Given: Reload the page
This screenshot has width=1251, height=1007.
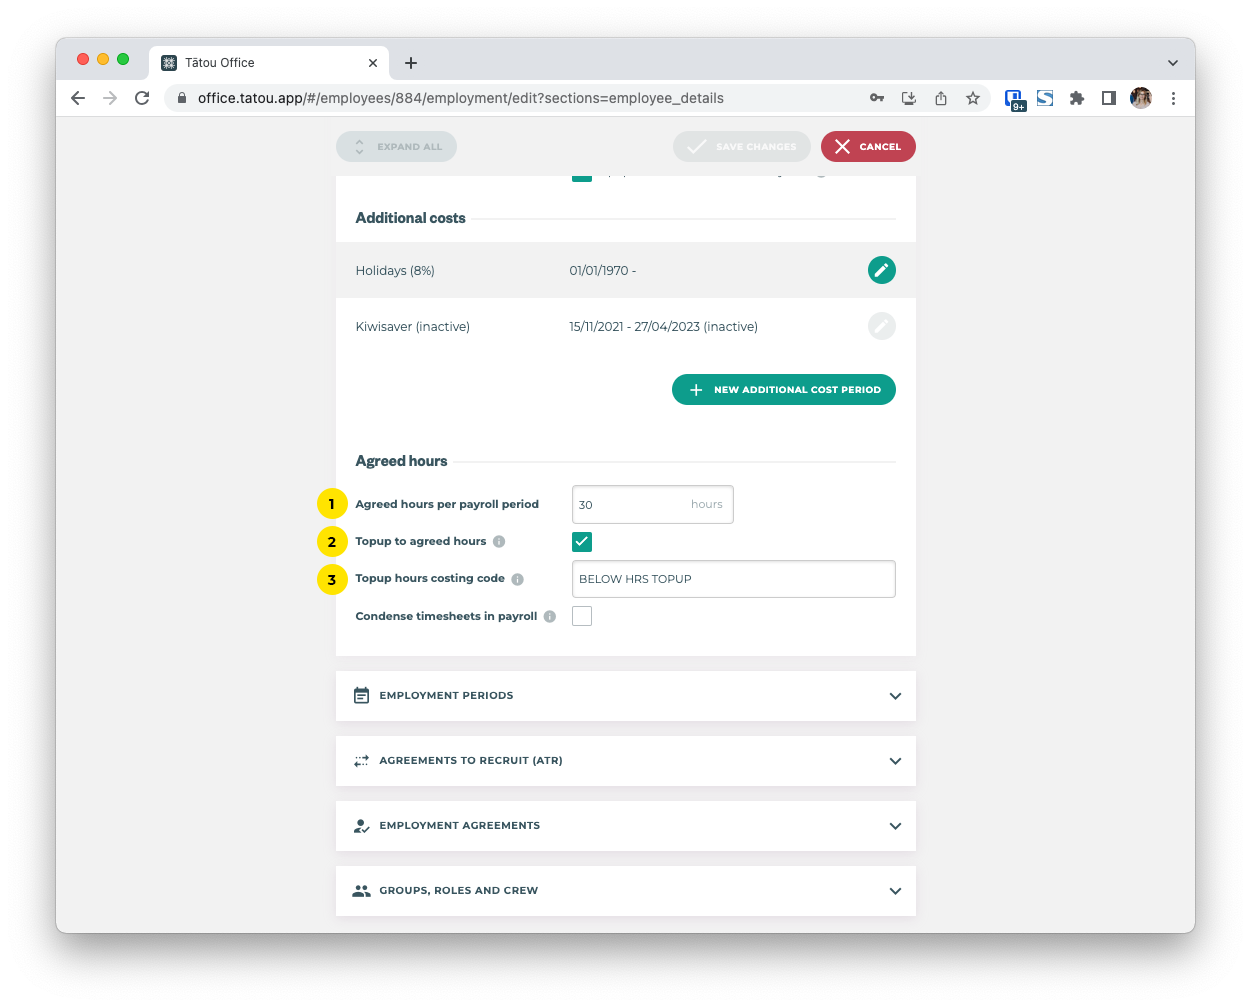Looking at the screenshot, I should pyautogui.click(x=142, y=98).
